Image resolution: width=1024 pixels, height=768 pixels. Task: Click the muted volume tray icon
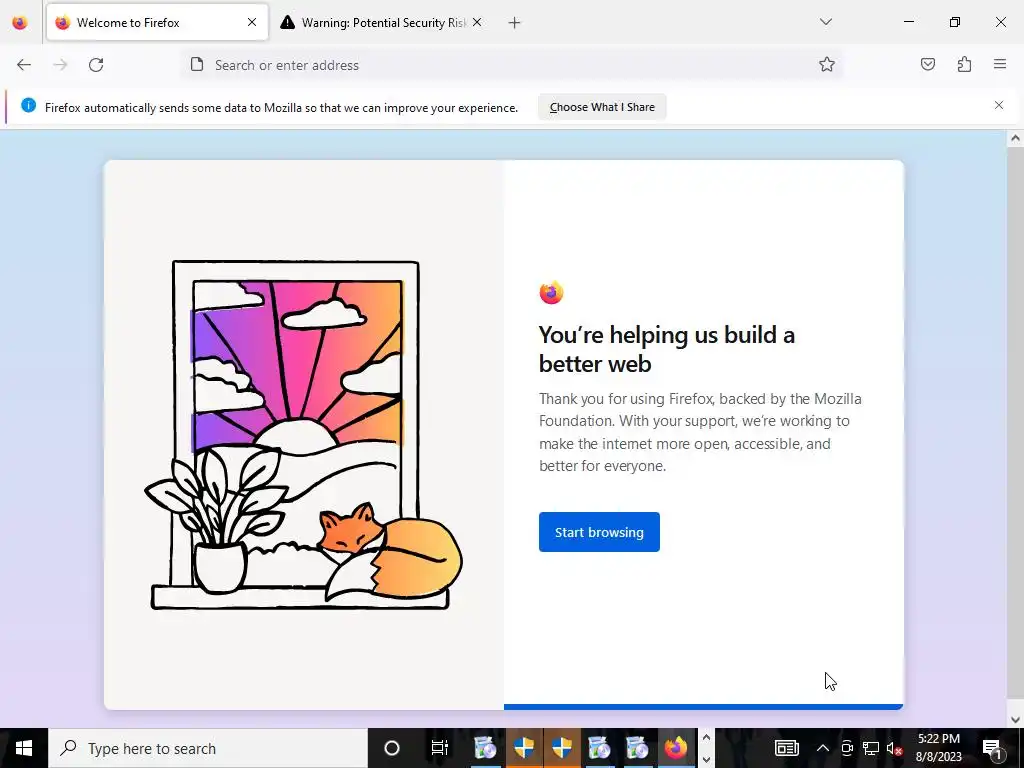895,748
